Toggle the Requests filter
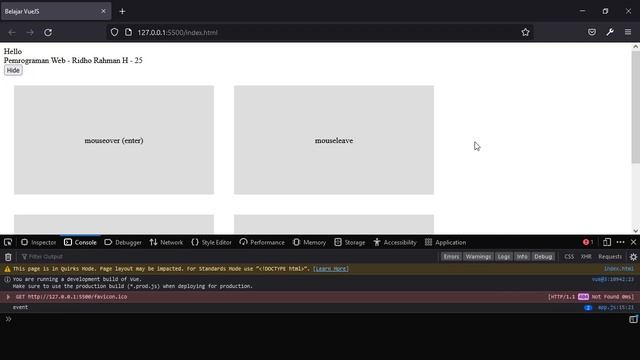The height and width of the screenshot is (360, 640). click(x=610, y=257)
